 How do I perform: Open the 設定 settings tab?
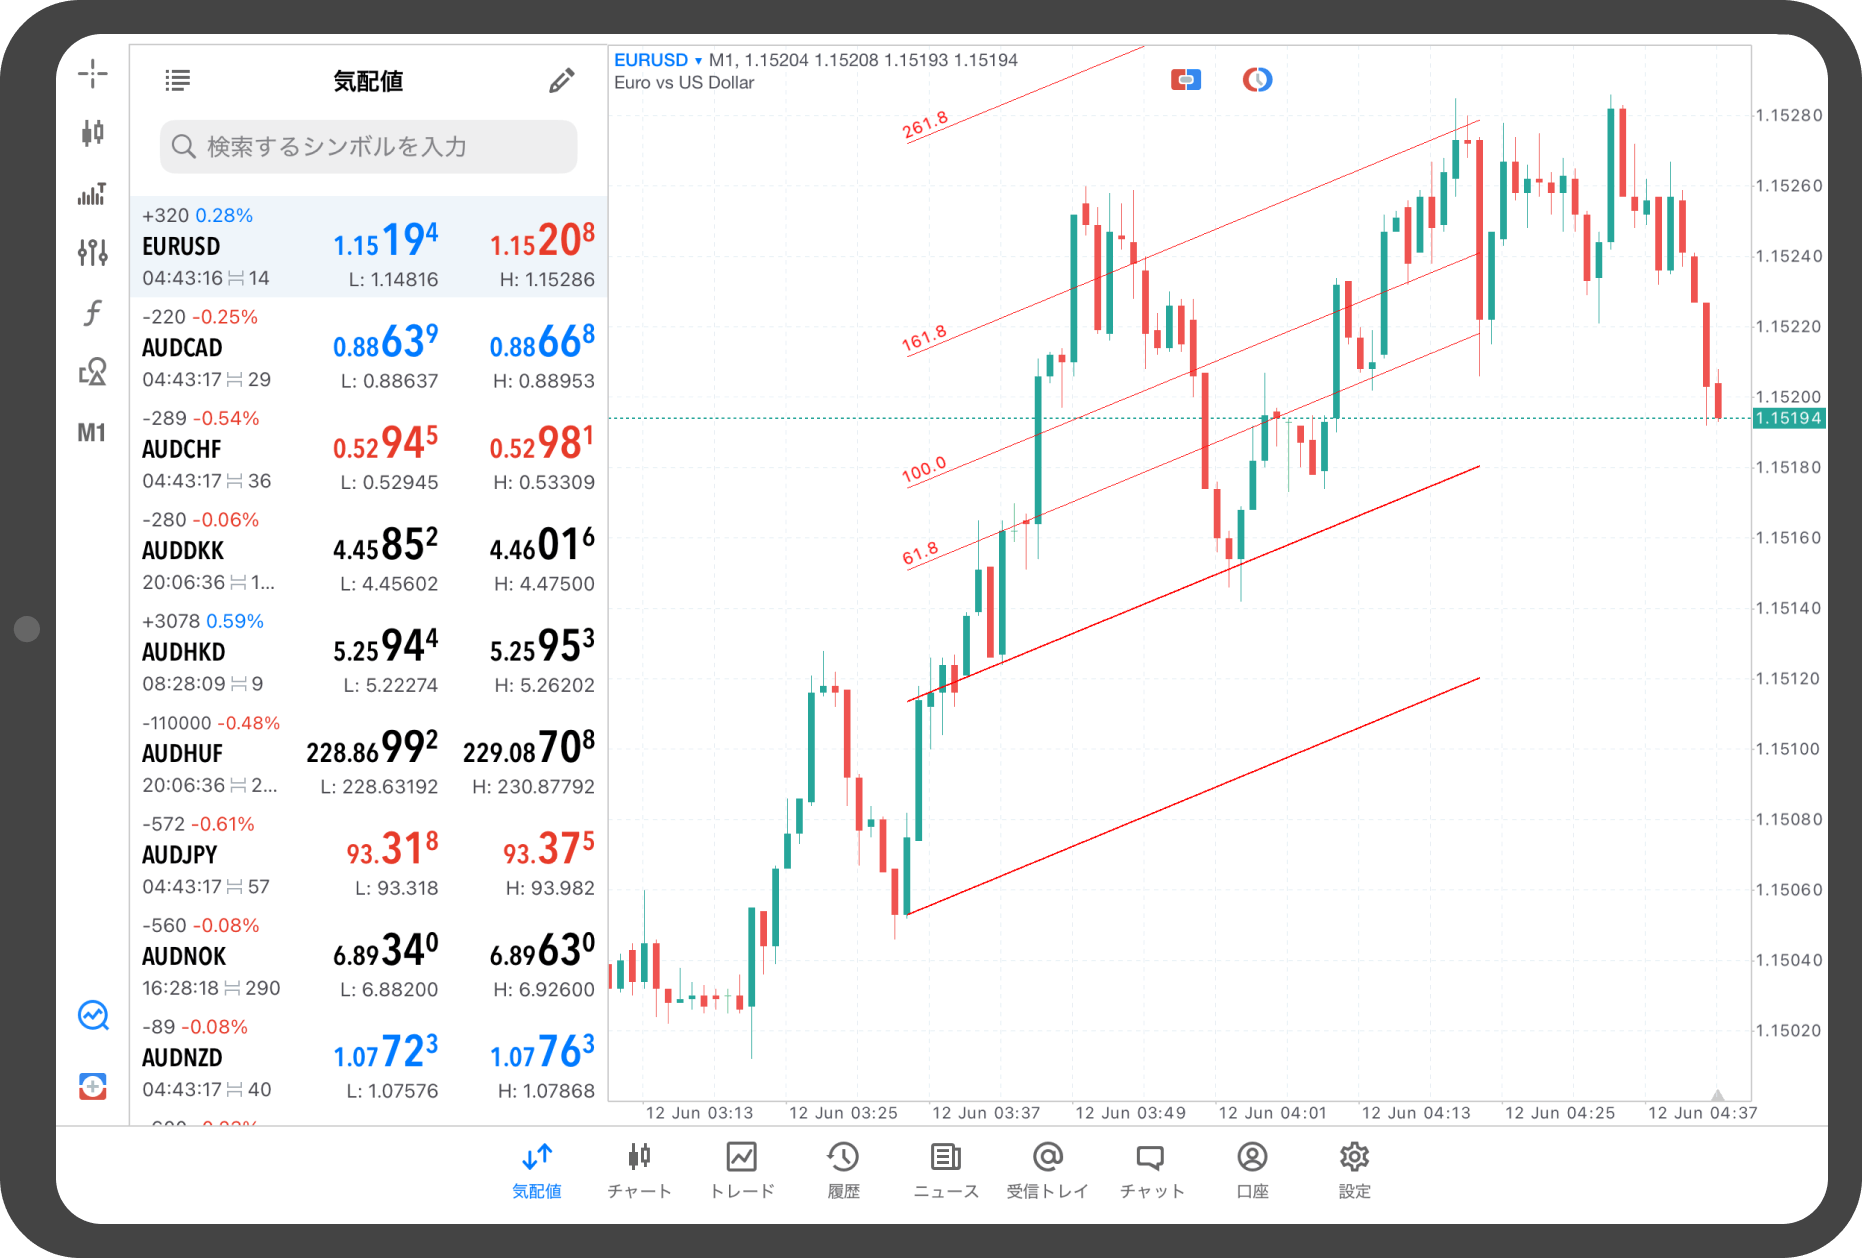pyautogui.click(x=1354, y=1169)
